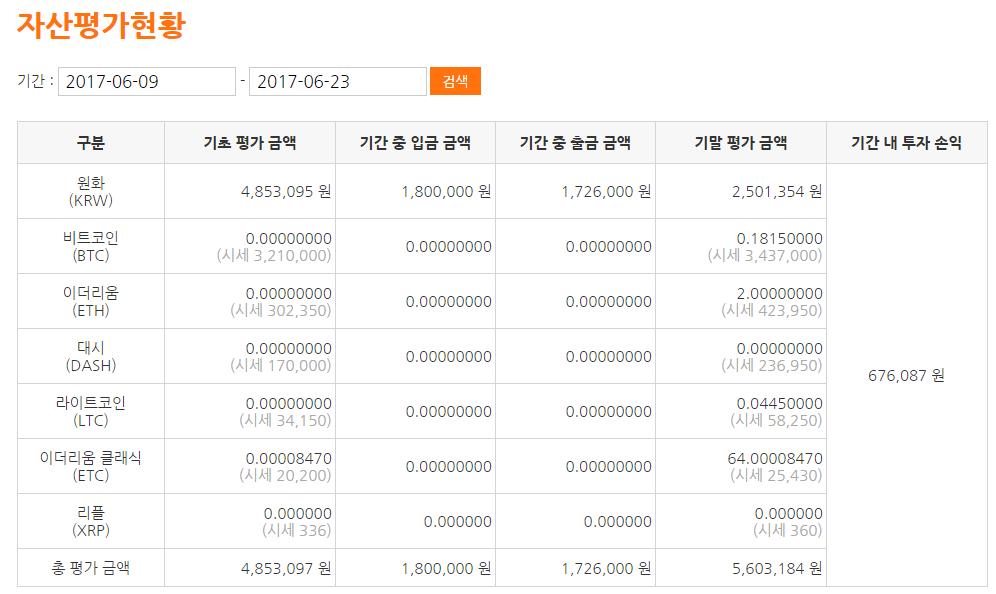Click the 기간 내 투자 손익 header
The width and height of the screenshot is (996, 594).
click(906, 143)
